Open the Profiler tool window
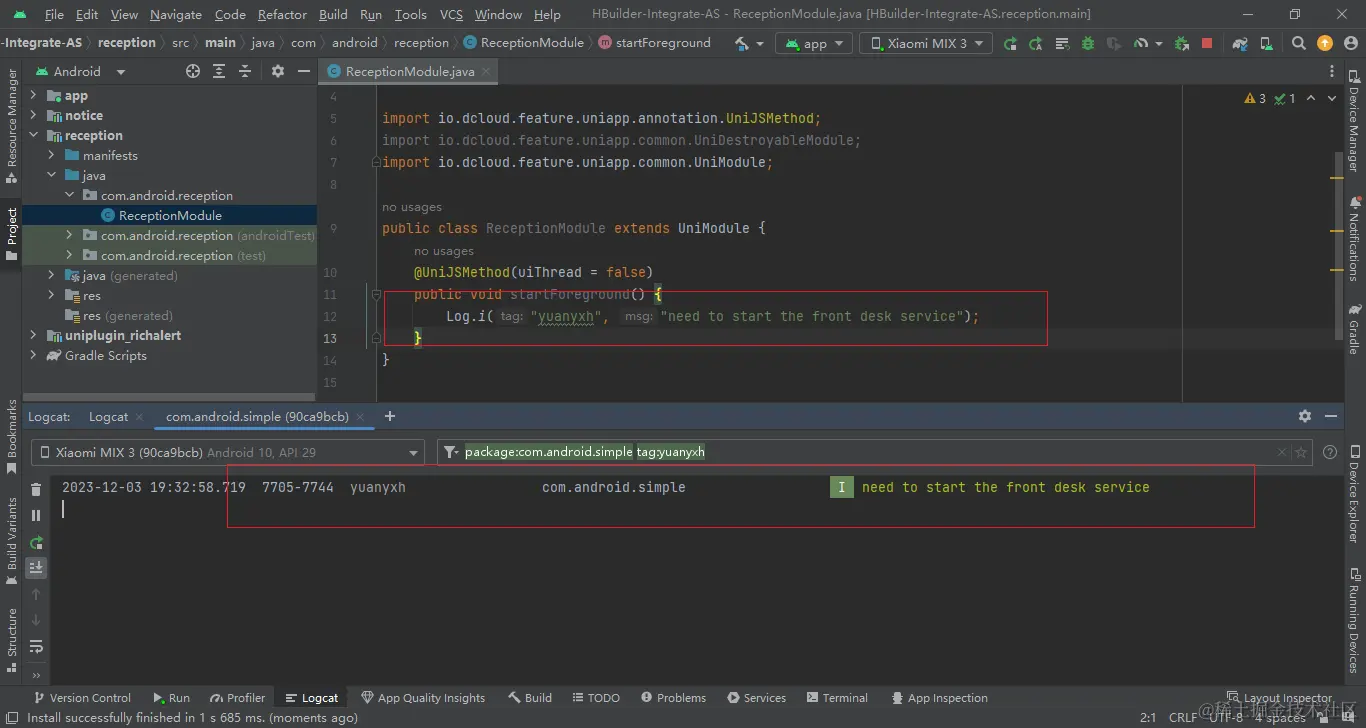 pos(238,698)
